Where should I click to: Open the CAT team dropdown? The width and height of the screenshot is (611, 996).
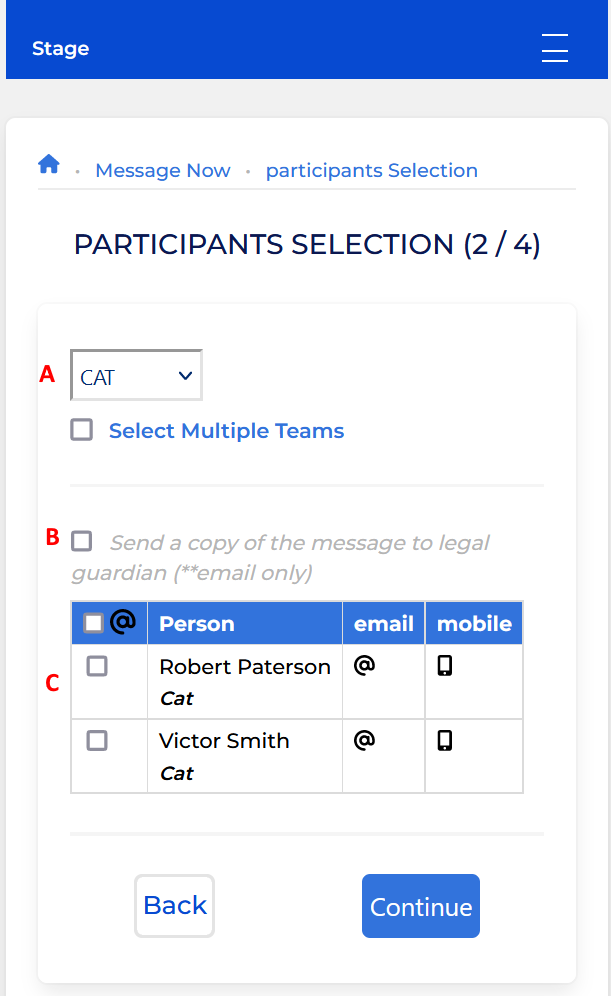pos(137,375)
